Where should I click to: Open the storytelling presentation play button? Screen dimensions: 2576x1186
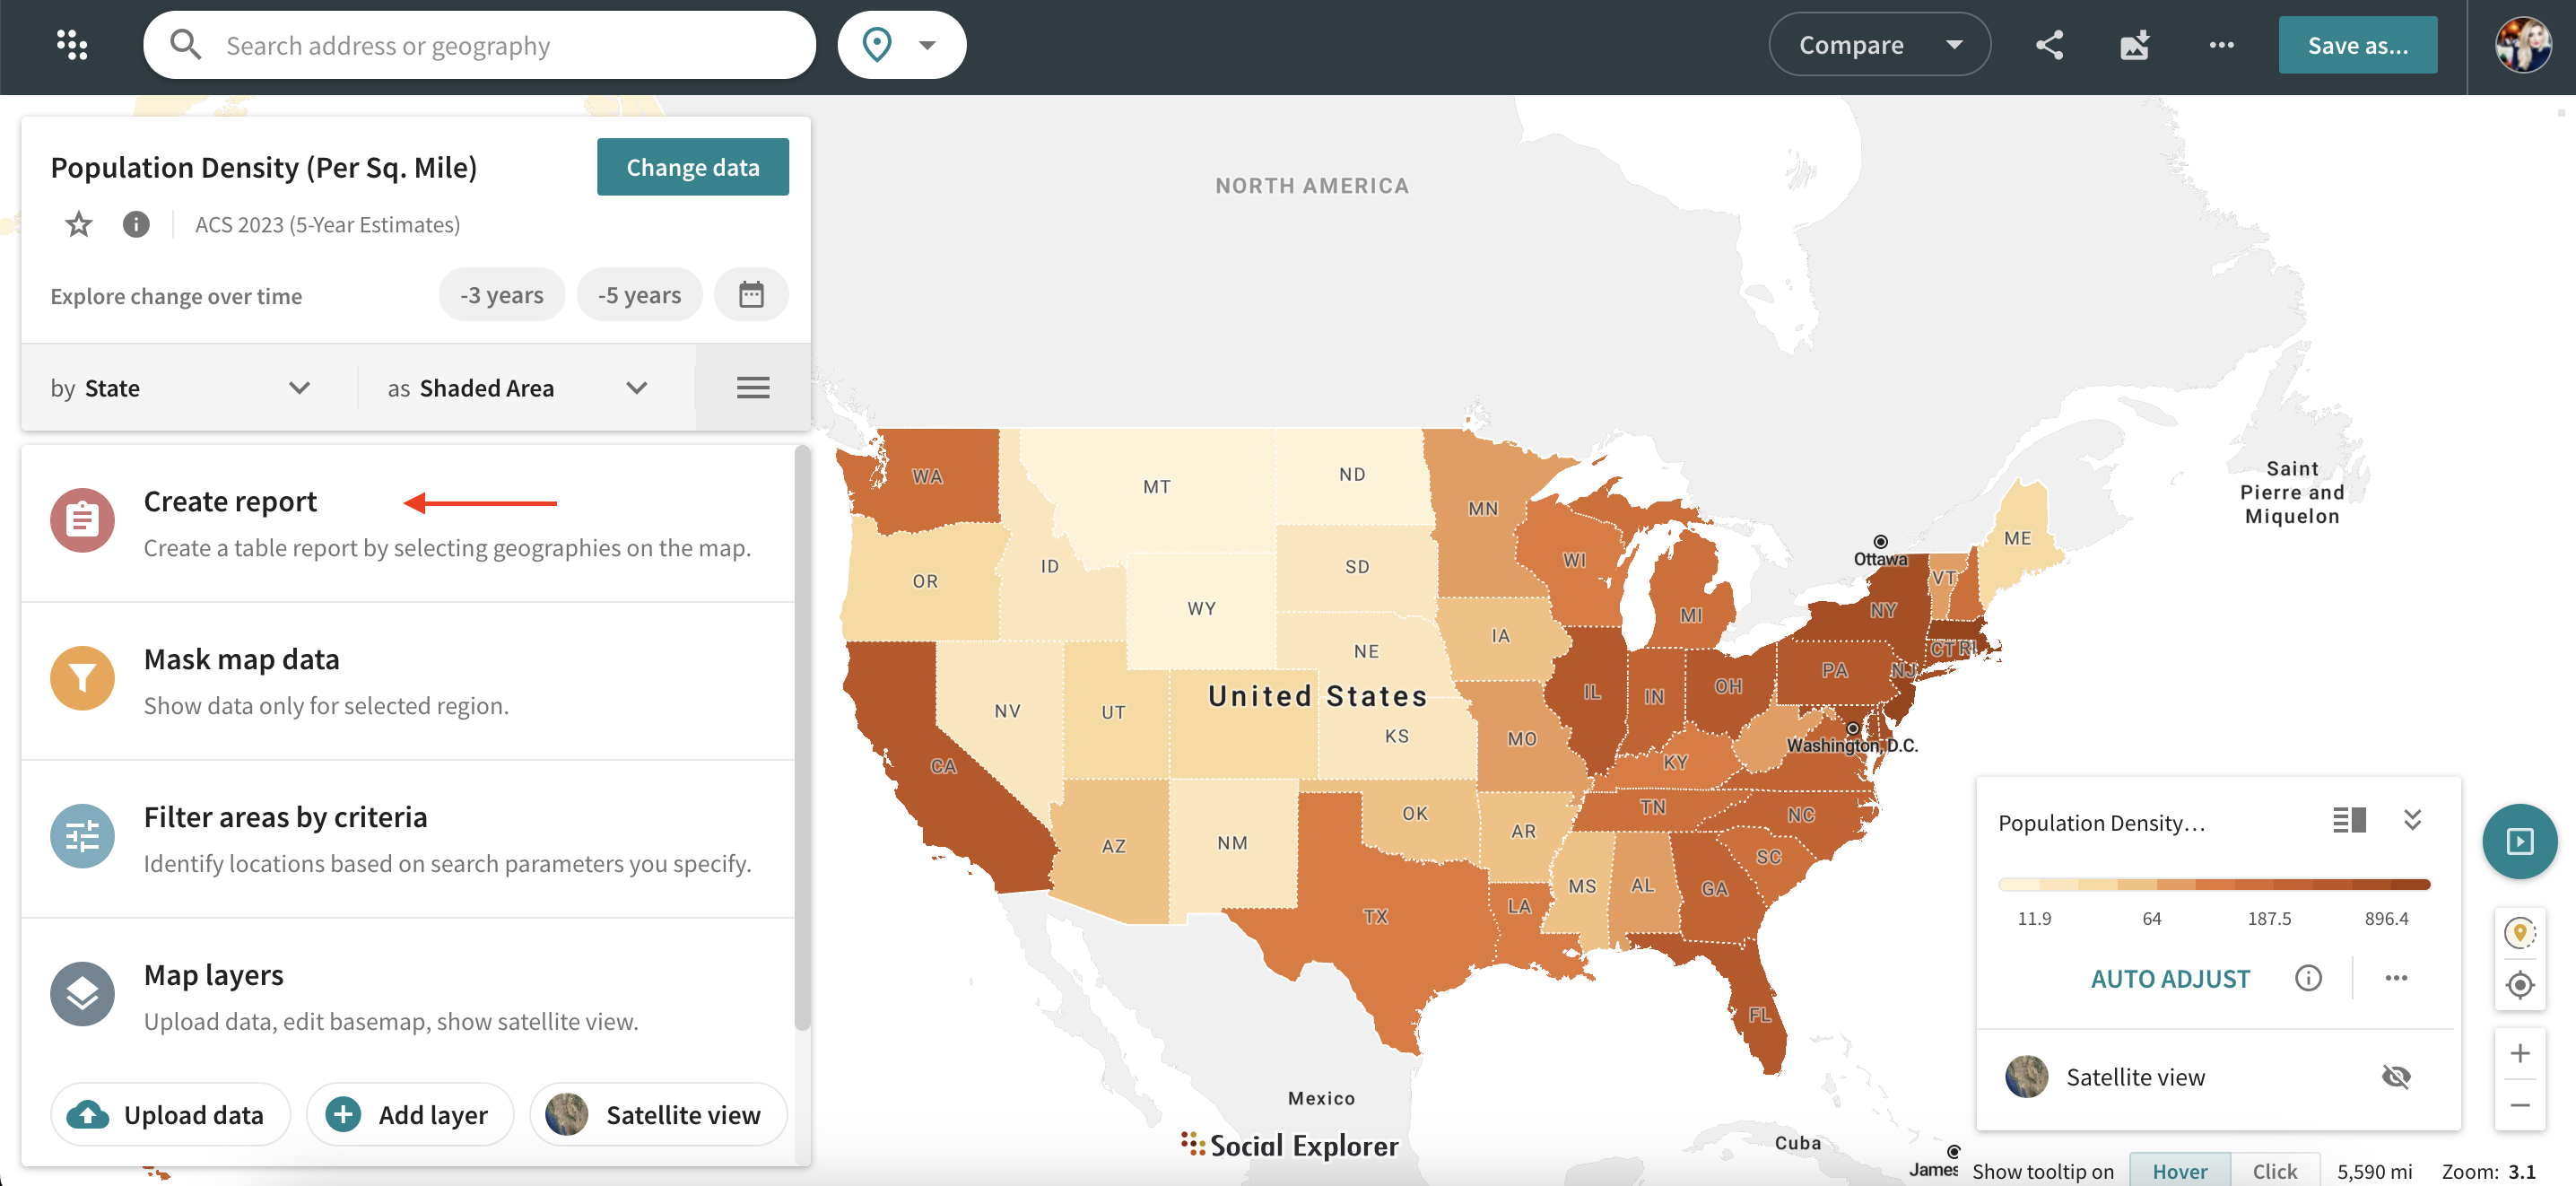2519,841
